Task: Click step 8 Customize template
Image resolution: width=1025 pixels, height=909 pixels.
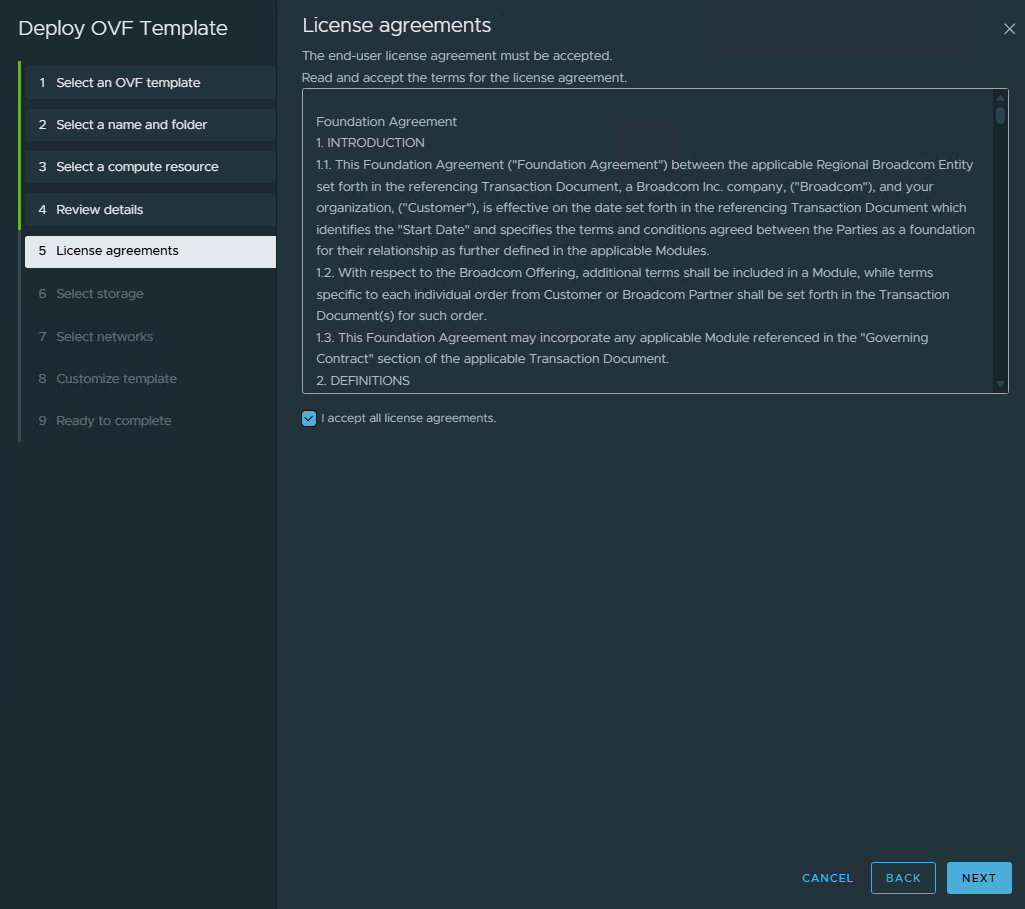Action: (x=116, y=379)
